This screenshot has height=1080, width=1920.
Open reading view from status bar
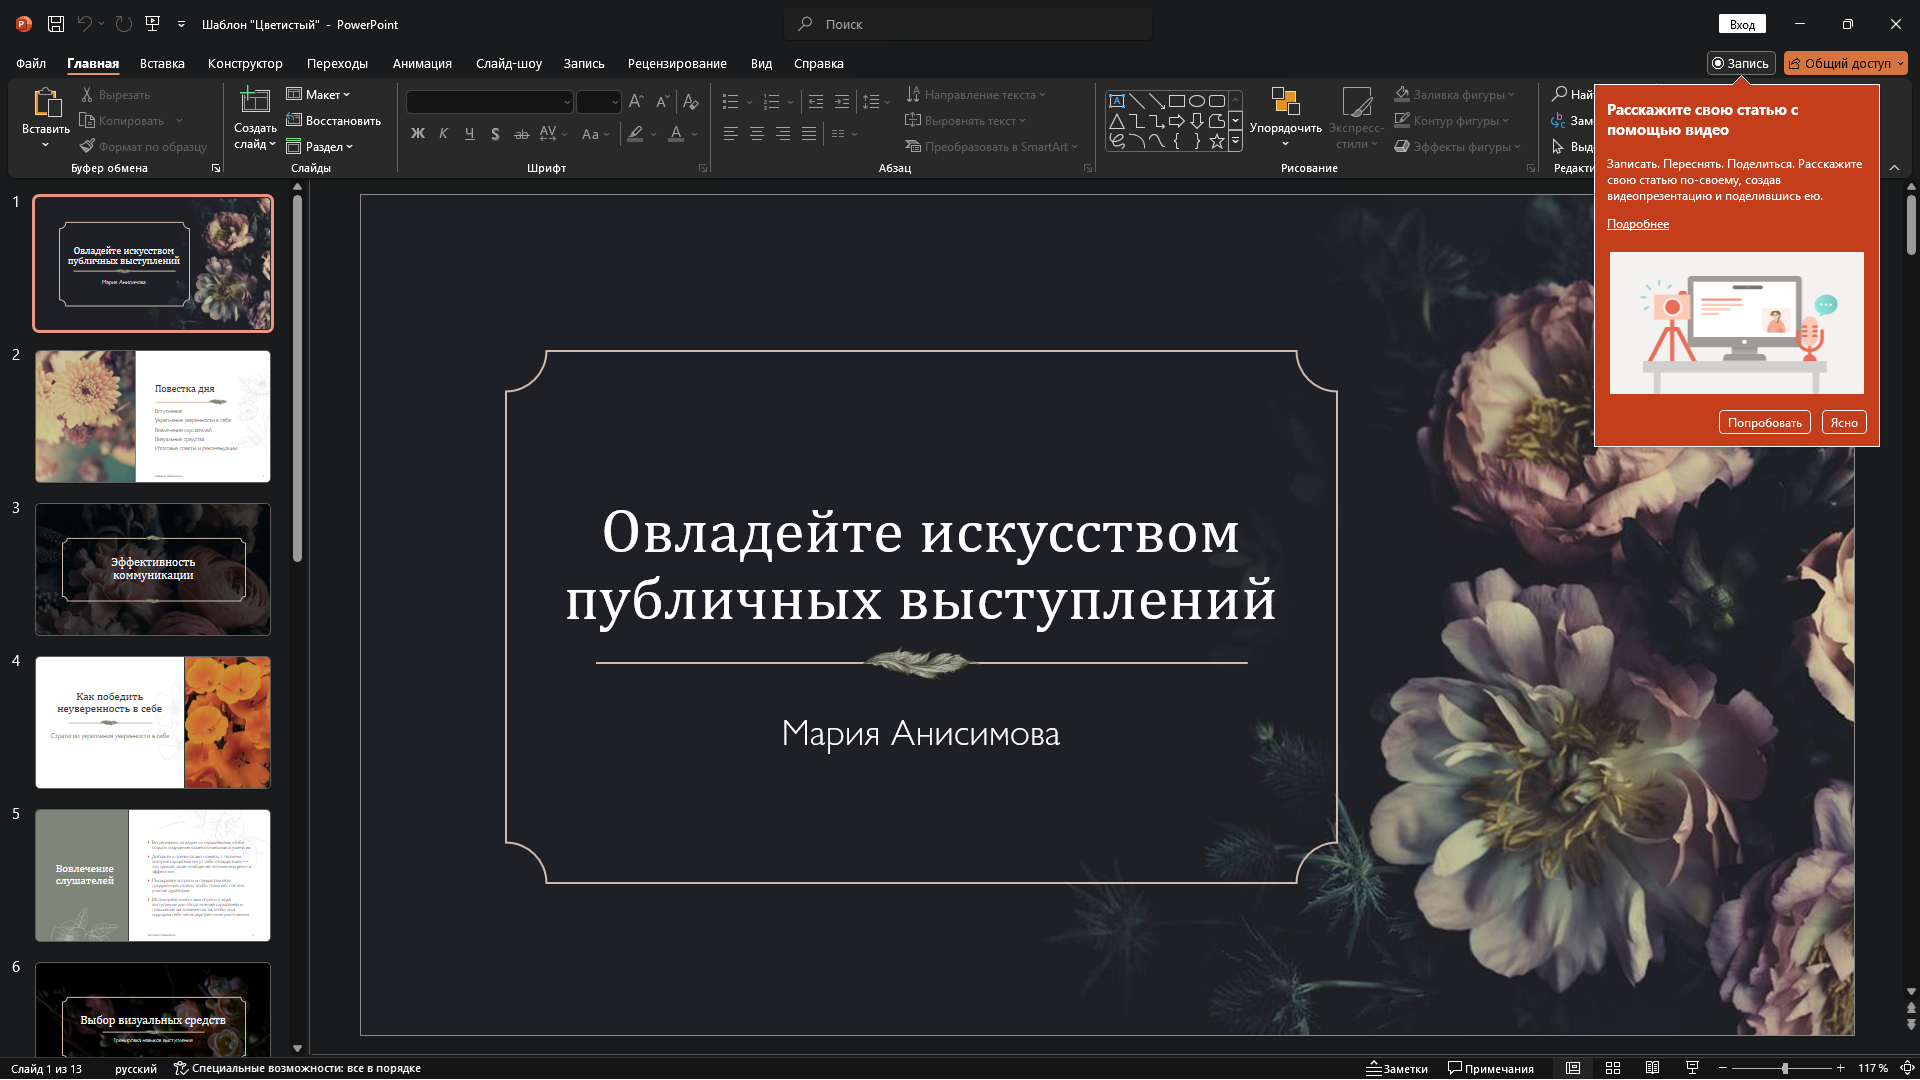1652,1068
